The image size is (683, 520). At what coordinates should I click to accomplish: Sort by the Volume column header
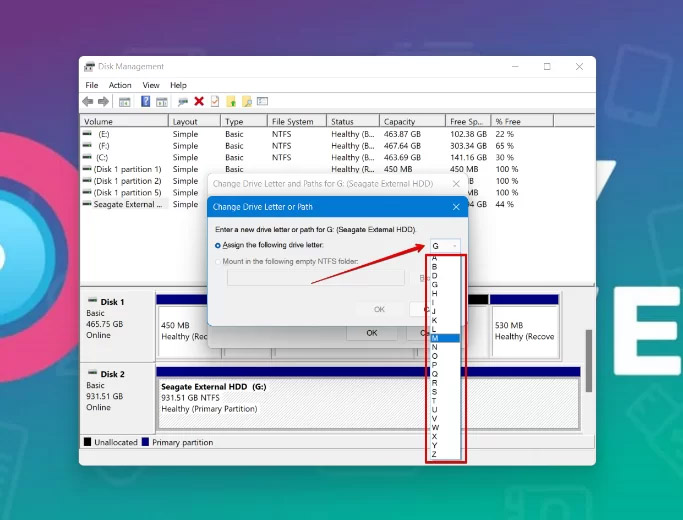tap(124, 122)
